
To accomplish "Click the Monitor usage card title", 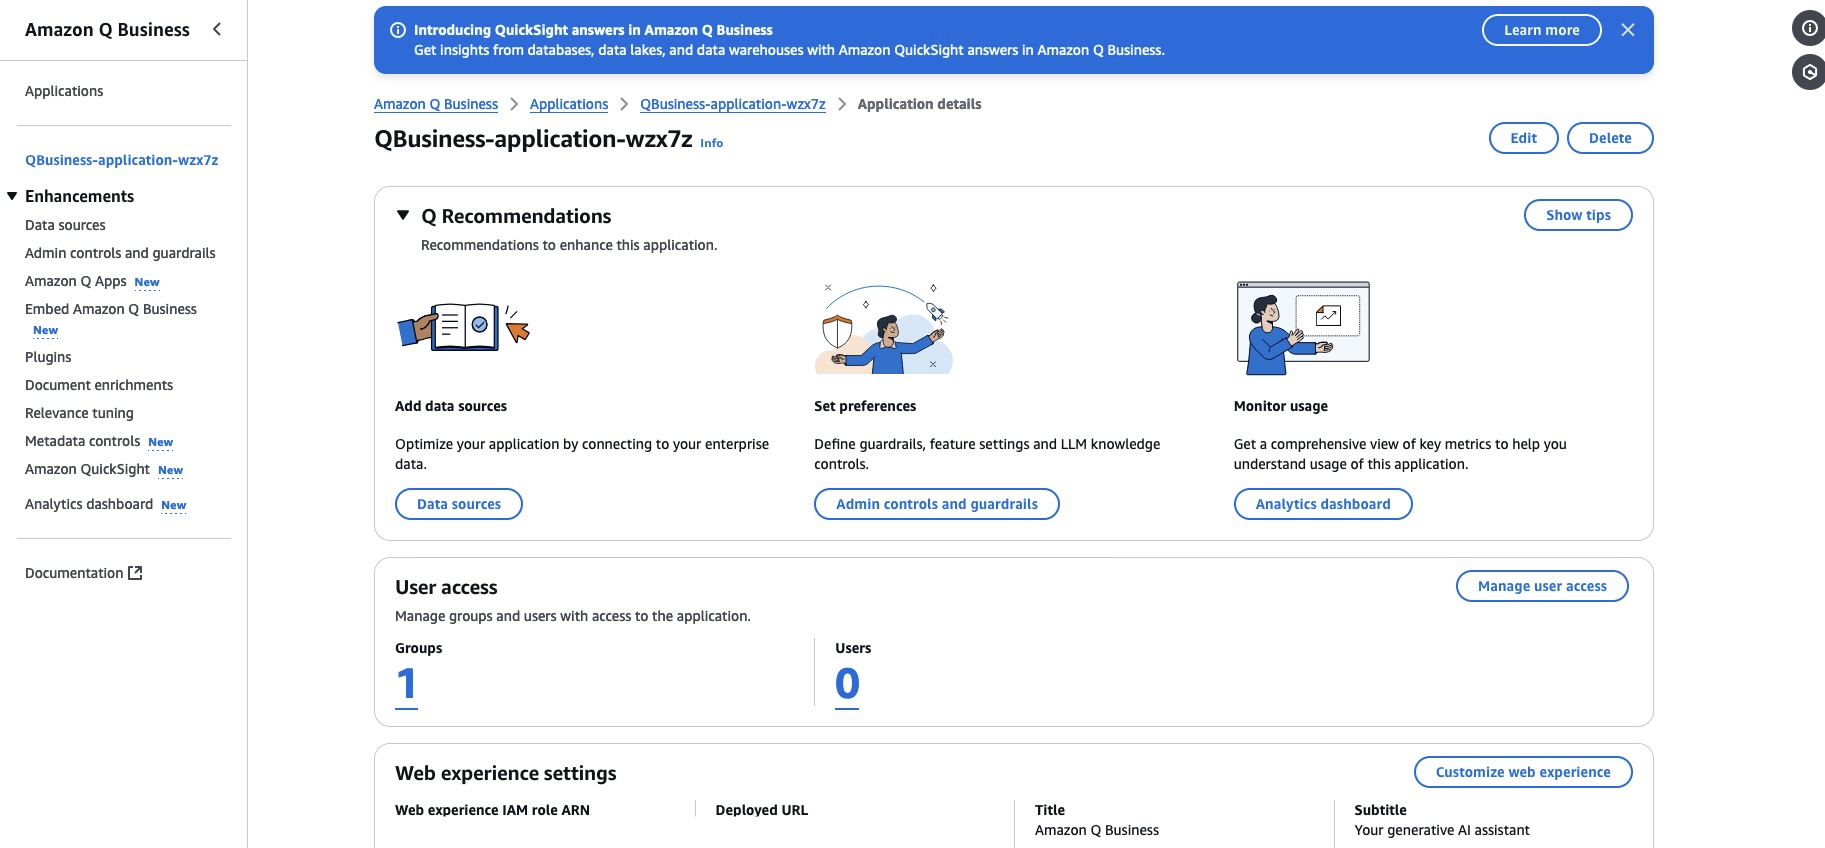I will 1281,406.
